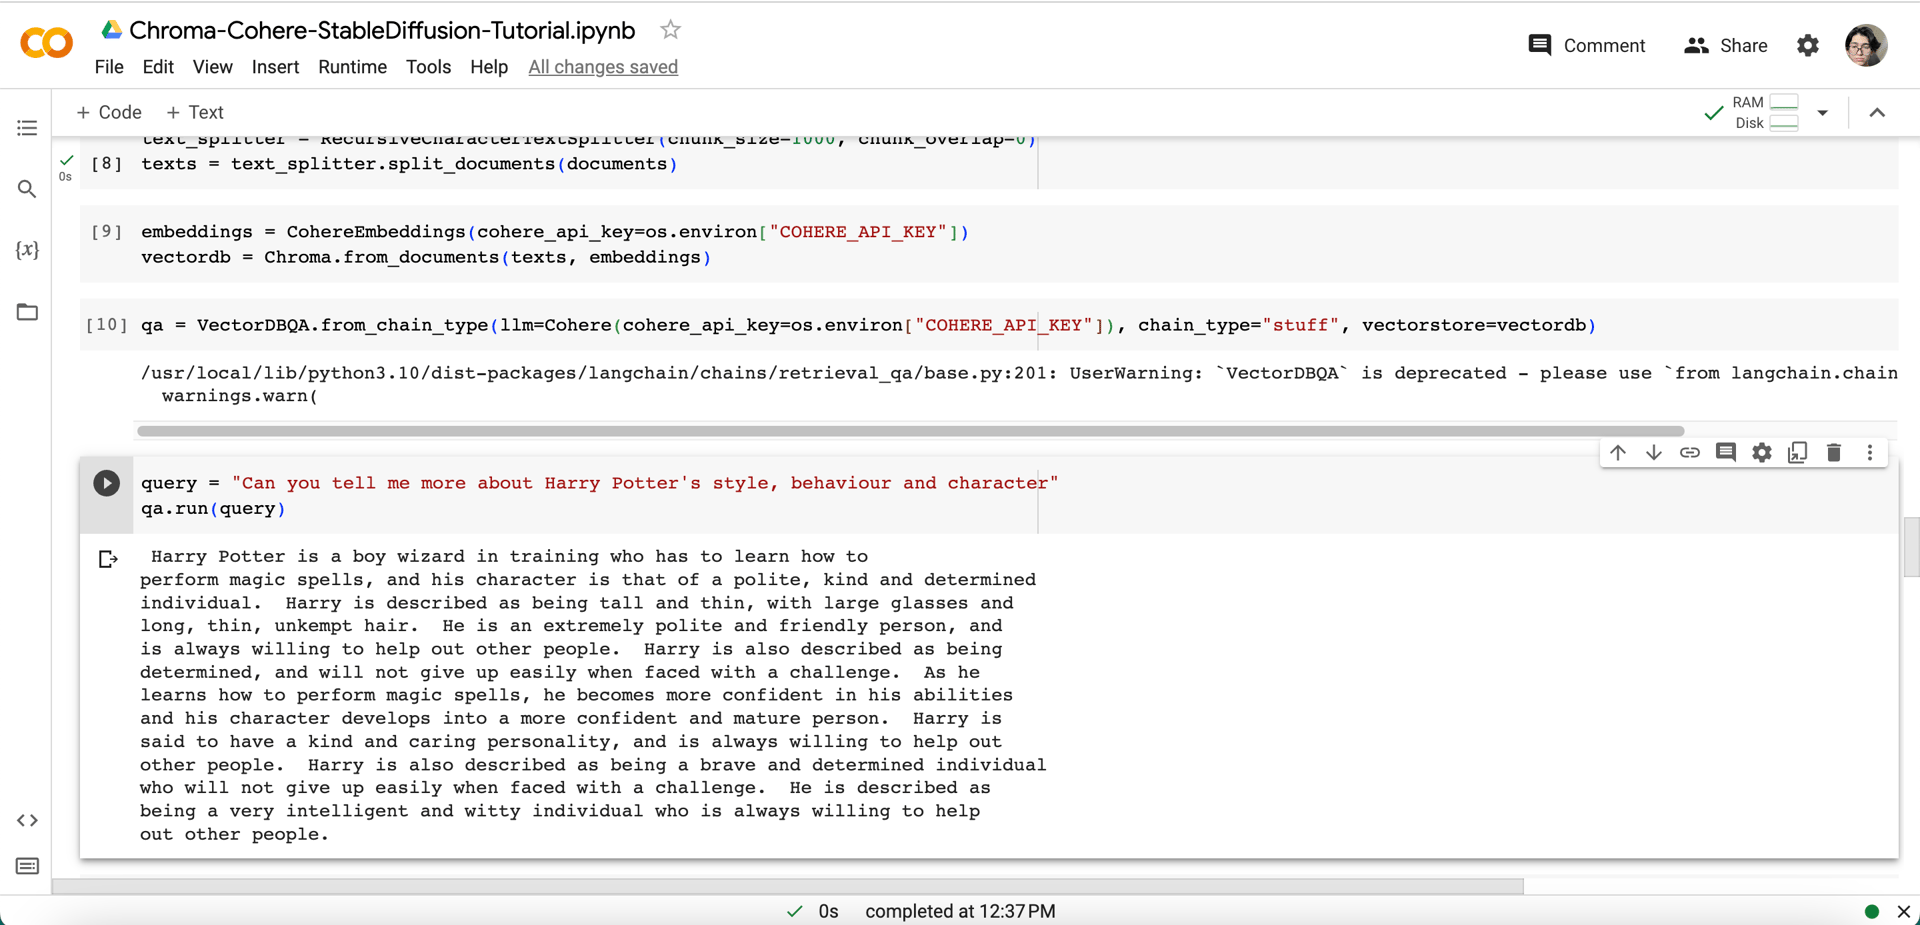This screenshot has width=1920, height=925.
Task: Open the find and replace search panel
Action: click(27, 189)
